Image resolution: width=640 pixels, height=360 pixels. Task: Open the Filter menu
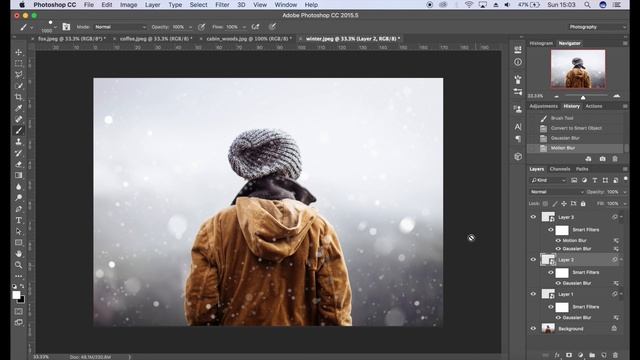222,5
